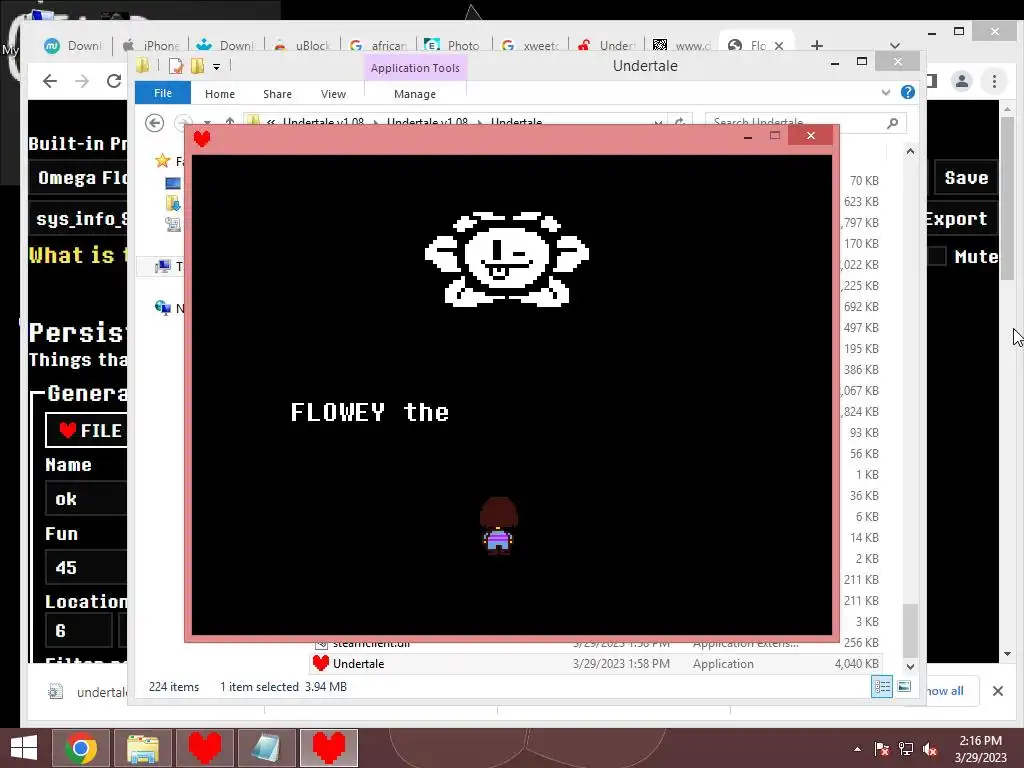Click the Location field containing 6
1024x768 pixels.
pos(78,630)
